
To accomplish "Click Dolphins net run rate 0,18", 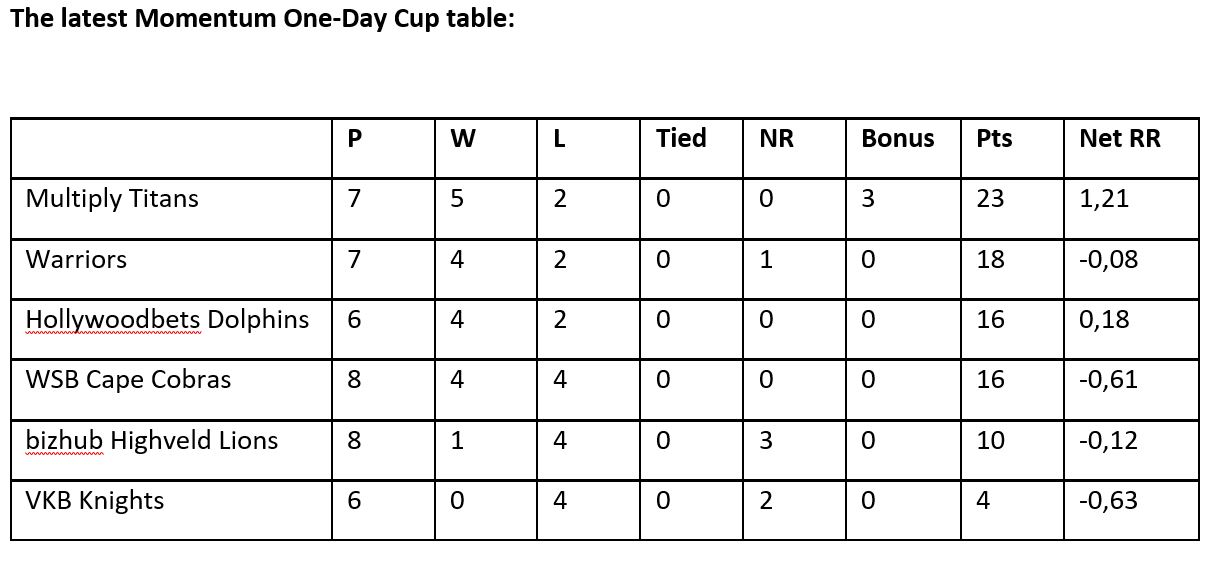I will (1104, 320).
